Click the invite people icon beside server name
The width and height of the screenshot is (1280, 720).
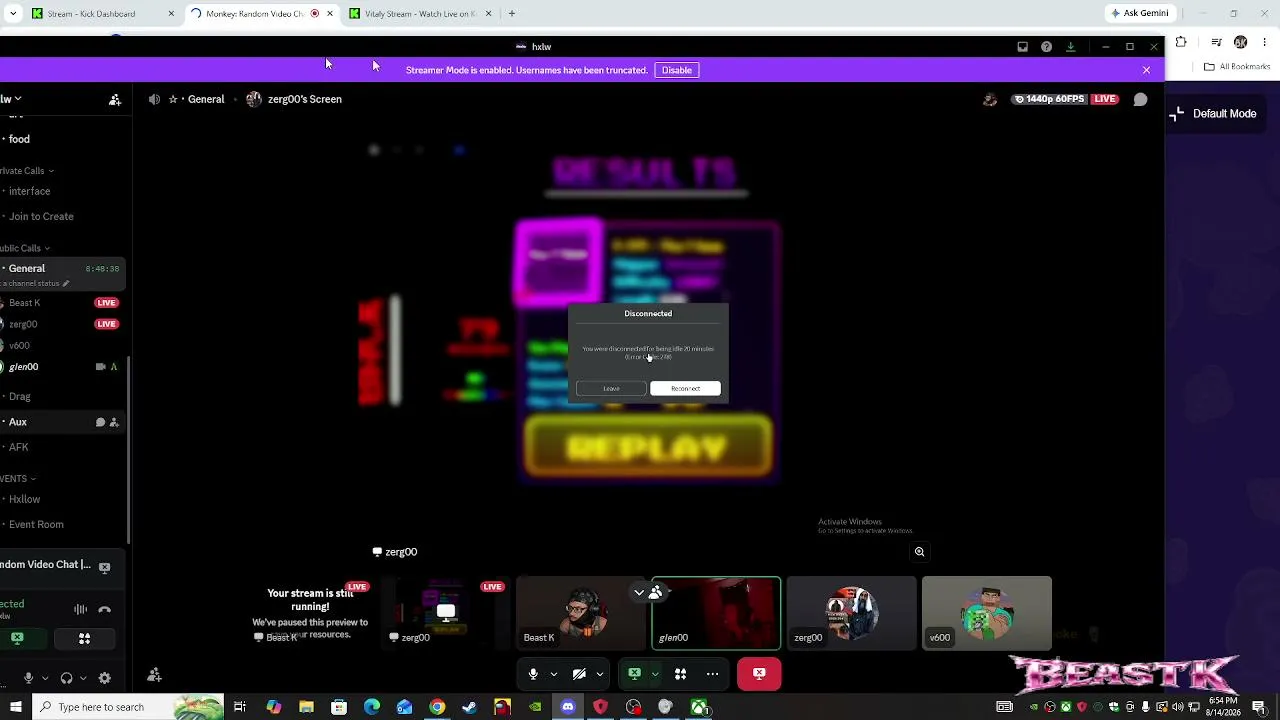pyautogui.click(x=115, y=99)
